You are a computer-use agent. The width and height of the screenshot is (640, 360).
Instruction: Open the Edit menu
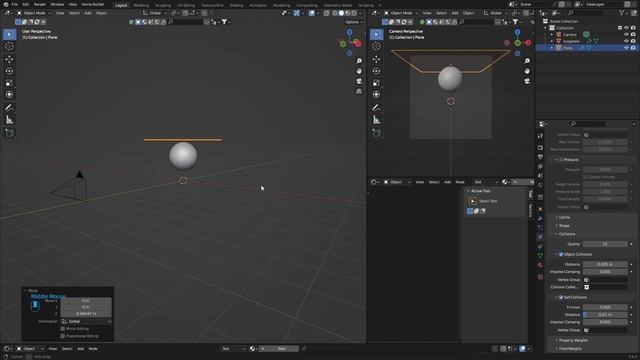26,4
